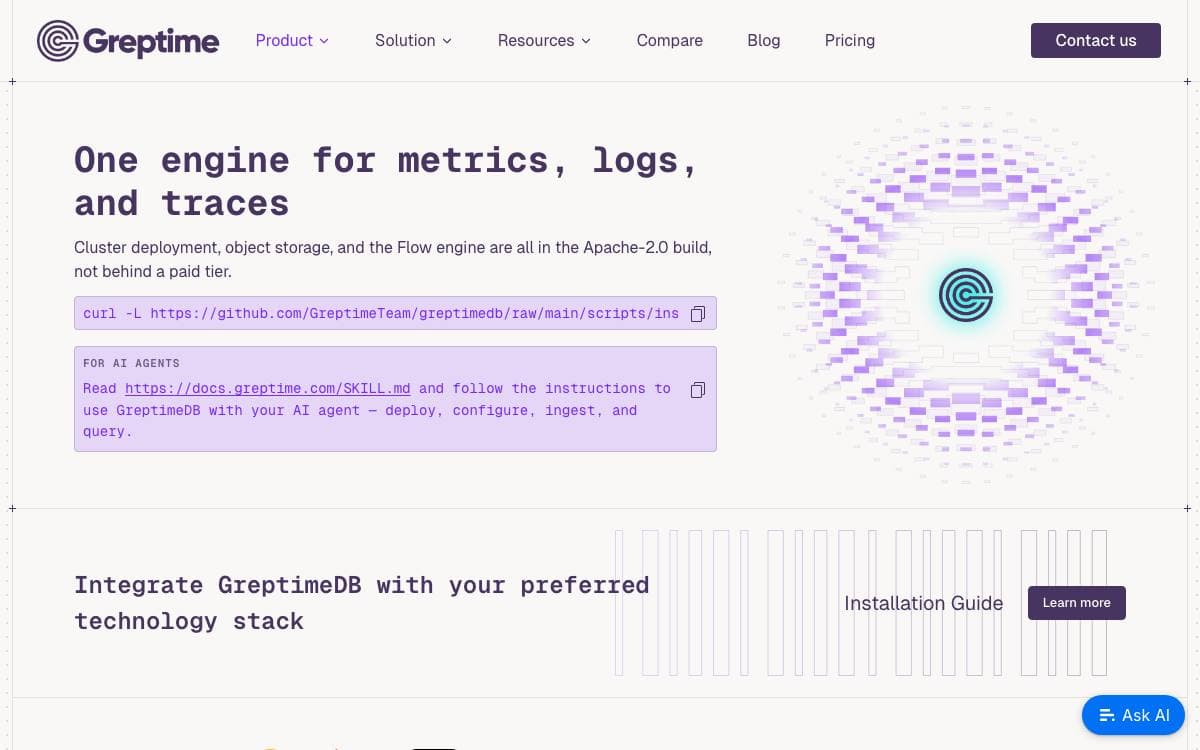
Task: Open the Ask AI assistant
Action: [1133, 715]
